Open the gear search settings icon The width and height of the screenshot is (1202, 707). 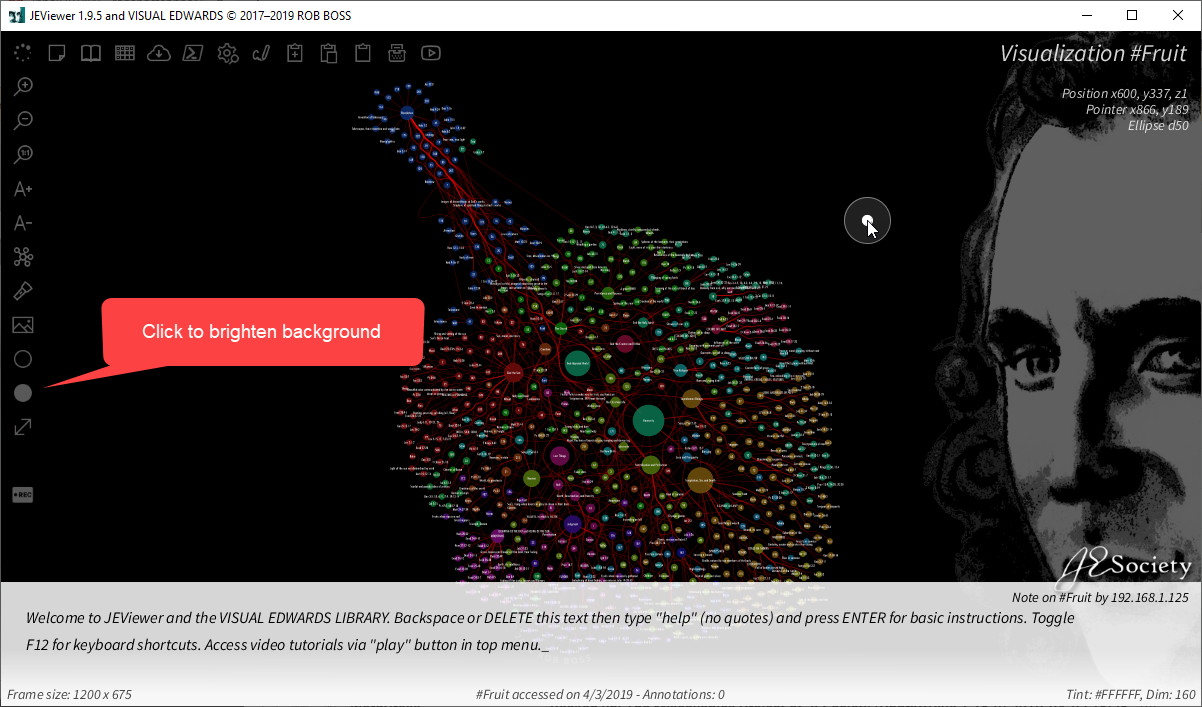[x=227, y=53]
